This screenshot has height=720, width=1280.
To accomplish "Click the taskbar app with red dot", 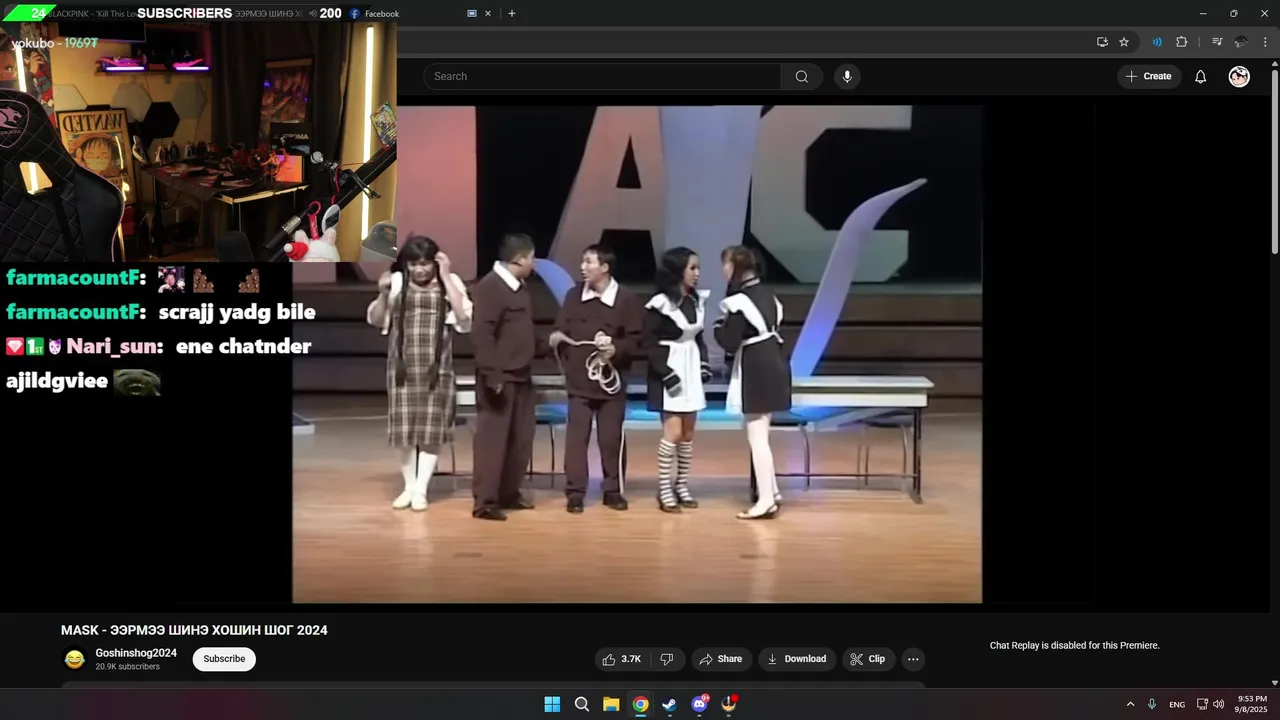I will point(729,704).
